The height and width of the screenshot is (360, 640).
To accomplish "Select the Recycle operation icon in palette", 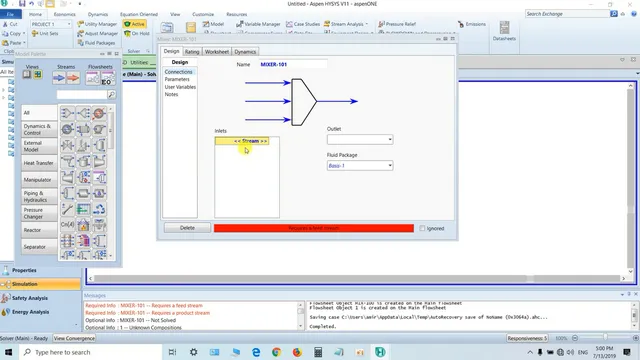I will 99,209.
